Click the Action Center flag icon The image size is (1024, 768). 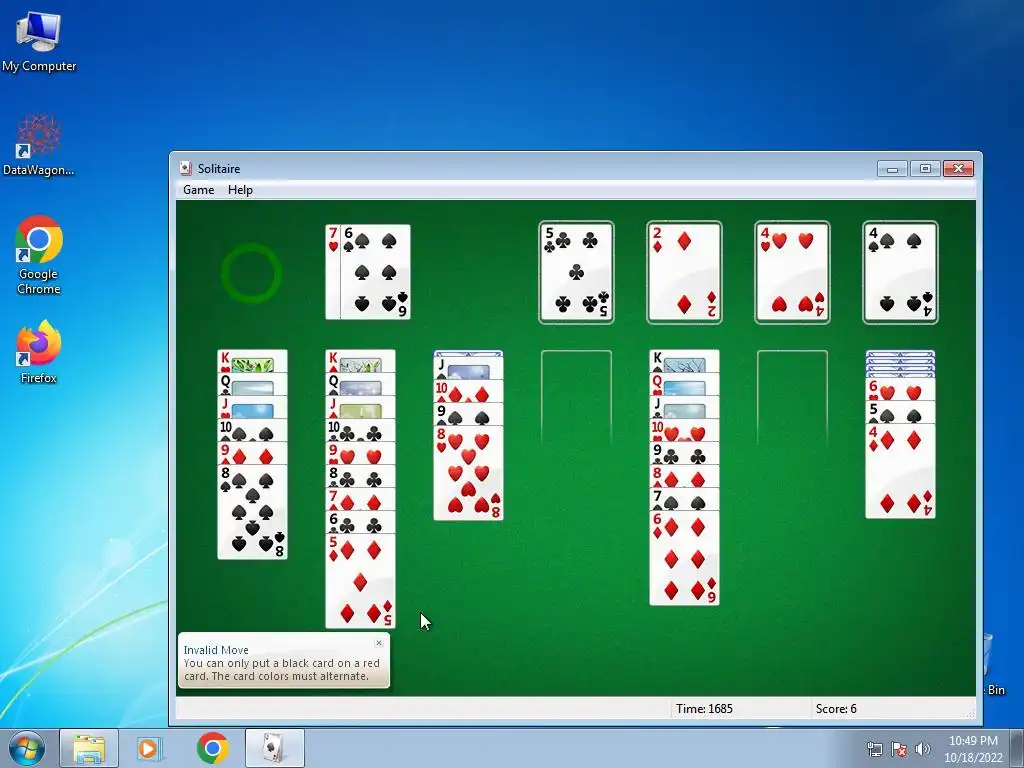[899, 749]
